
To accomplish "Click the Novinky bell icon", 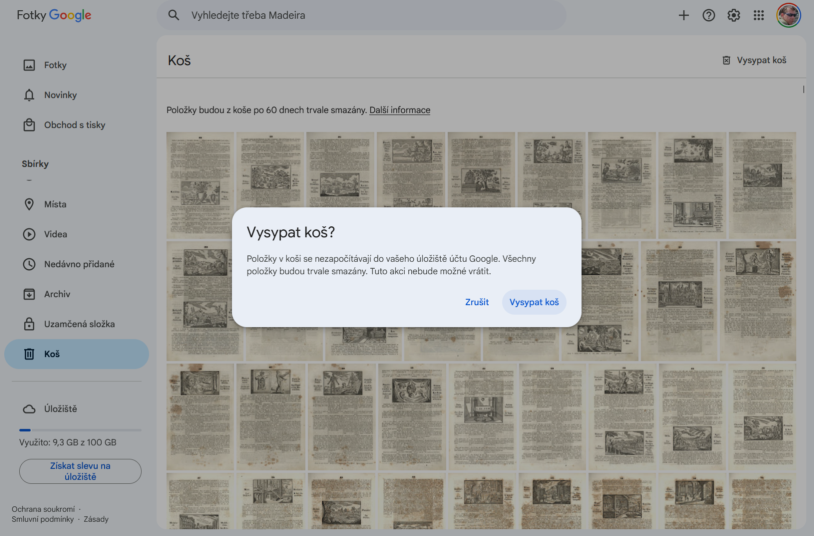I will (29, 95).
